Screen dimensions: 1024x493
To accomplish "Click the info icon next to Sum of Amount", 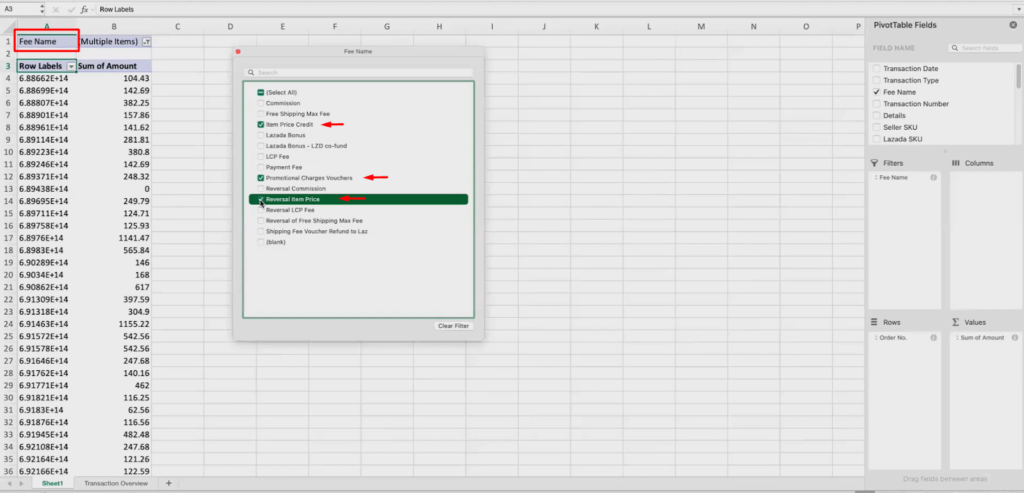I will pyautogui.click(x=1013, y=338).
